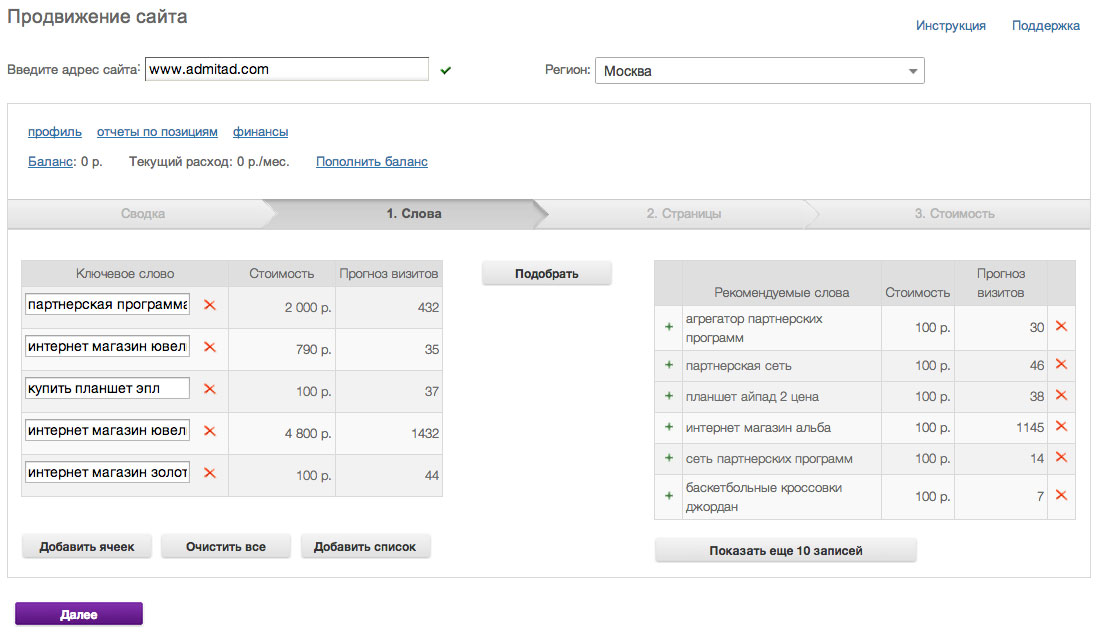Screen dimensions: 1100x640
Task: Open the 'Сводка' step tab
Action: tap(143, 214)
